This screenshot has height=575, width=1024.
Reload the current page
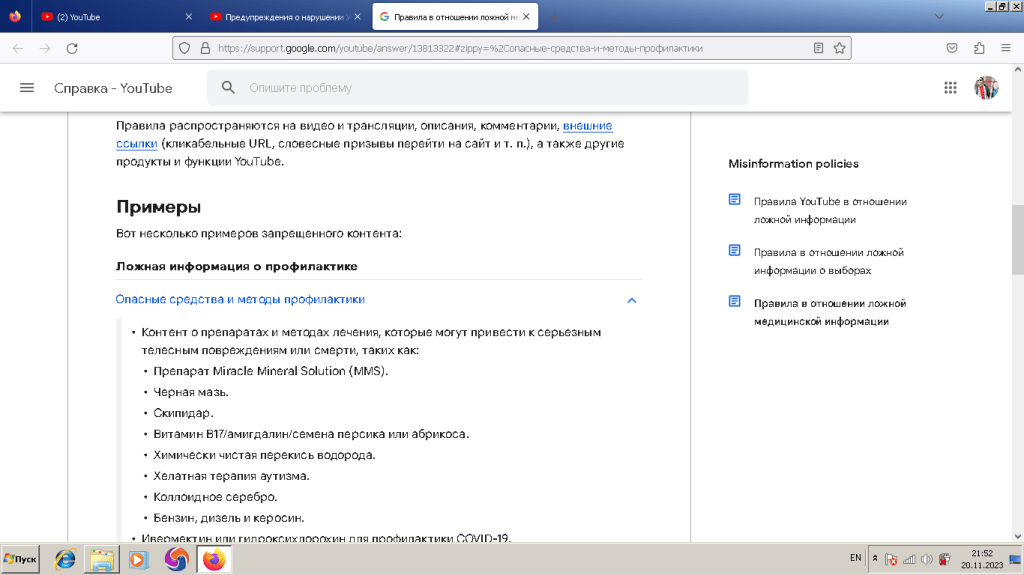71,47
